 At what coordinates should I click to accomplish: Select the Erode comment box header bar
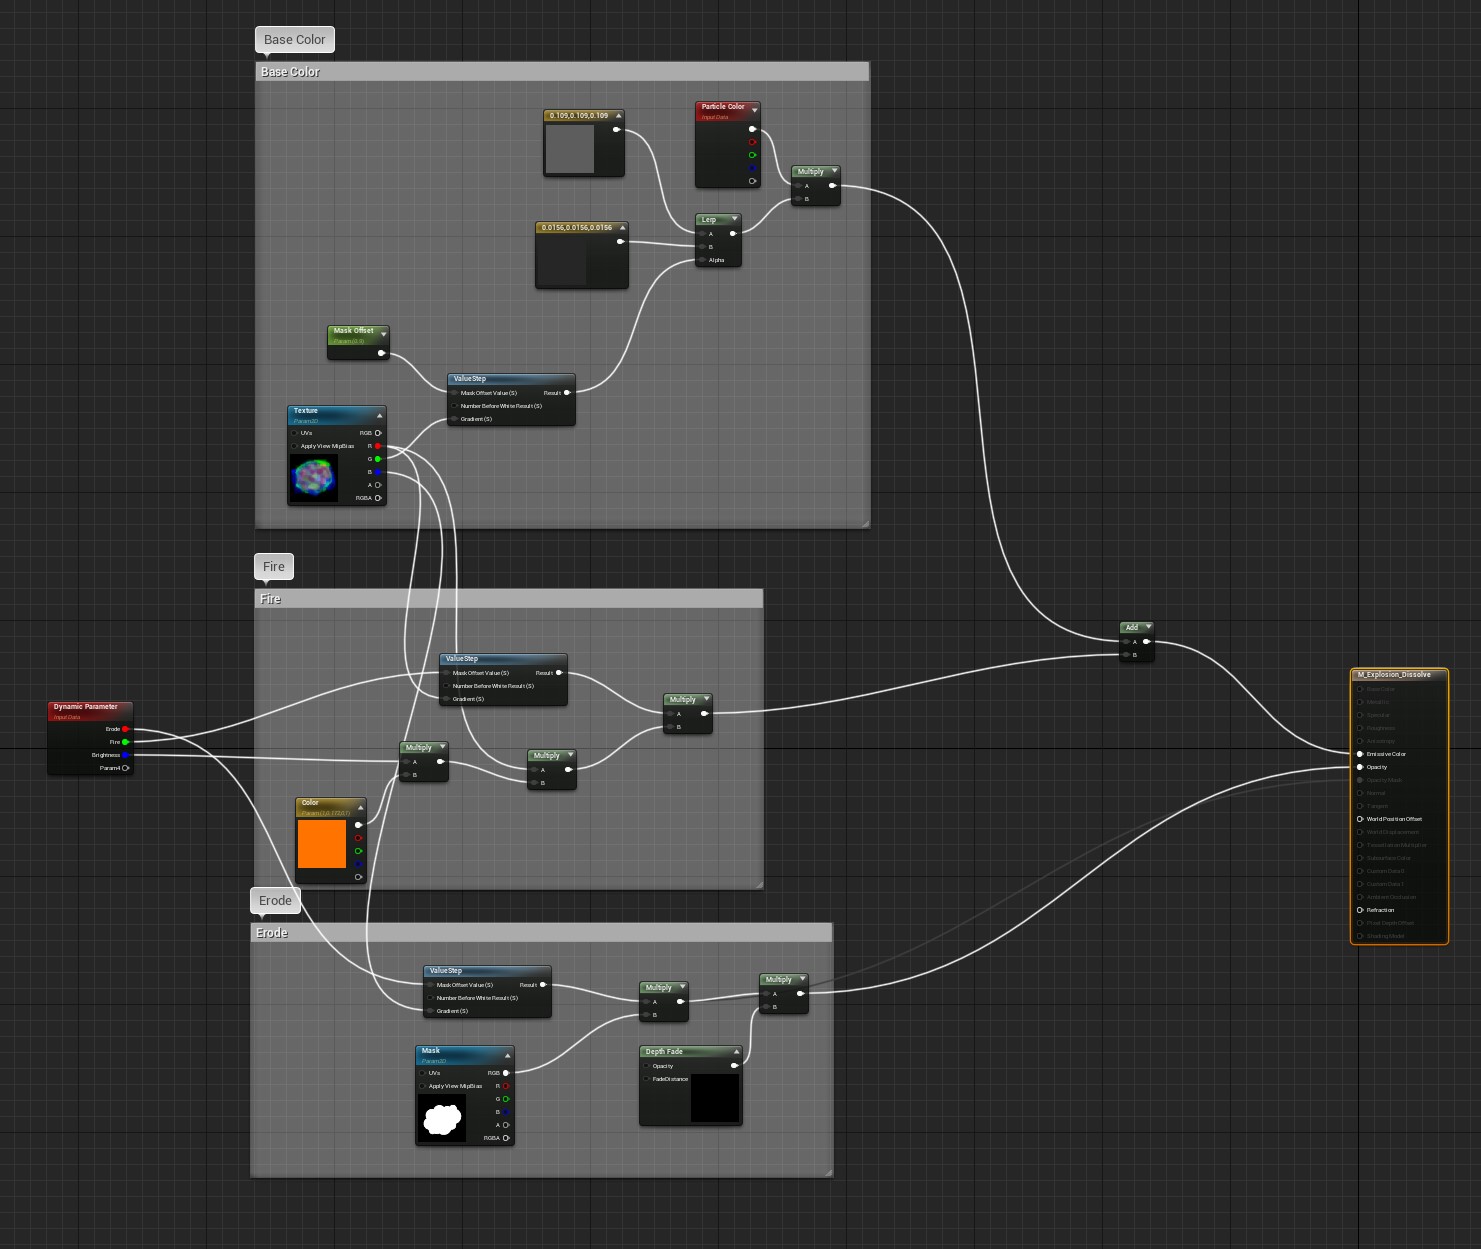541,933
